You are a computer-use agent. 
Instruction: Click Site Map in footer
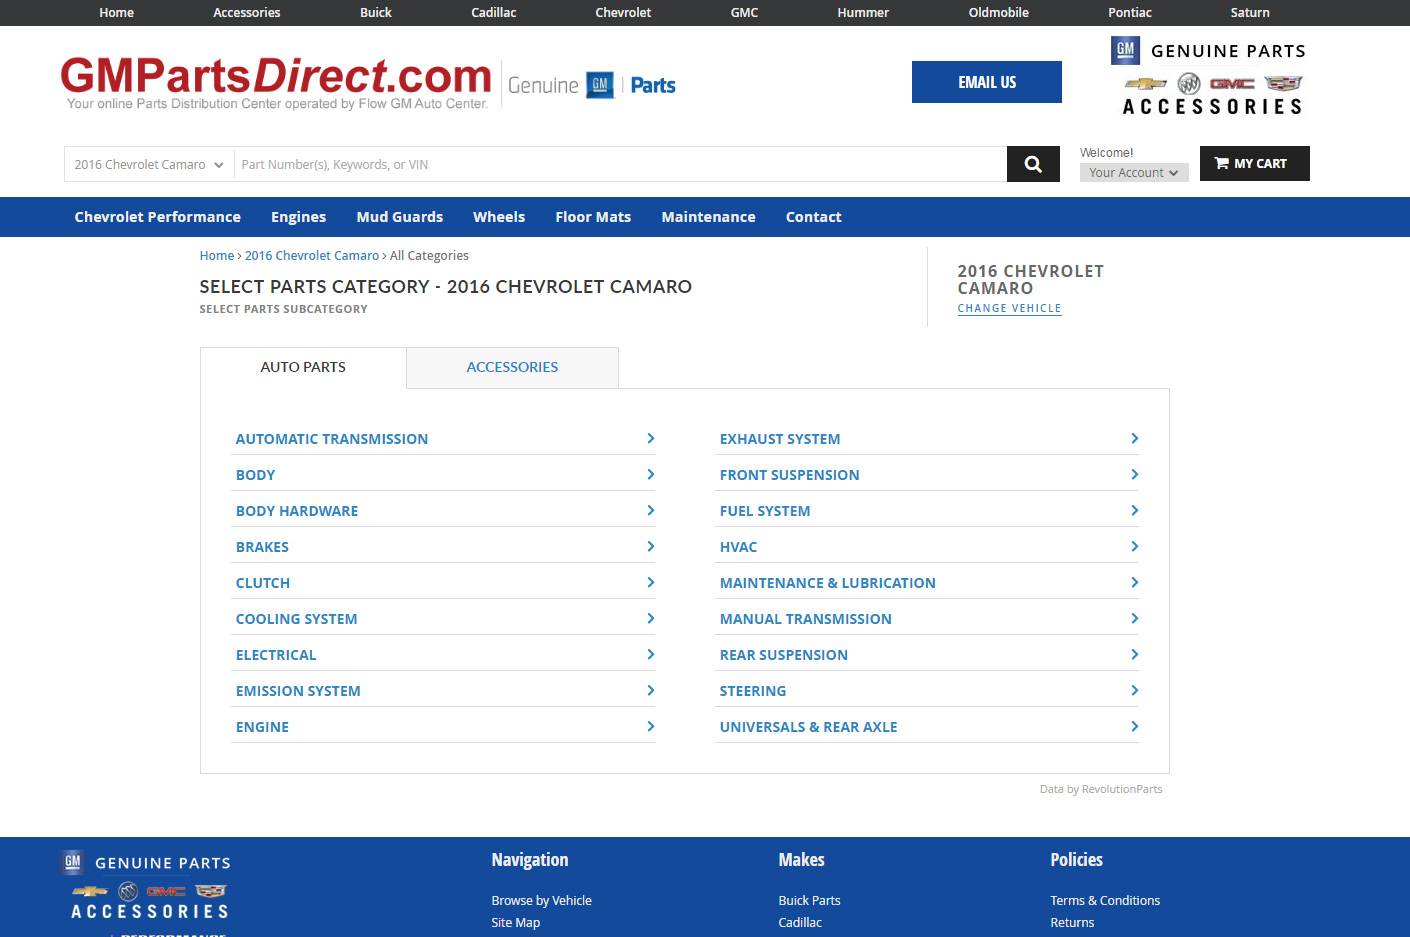pos(515,923)
